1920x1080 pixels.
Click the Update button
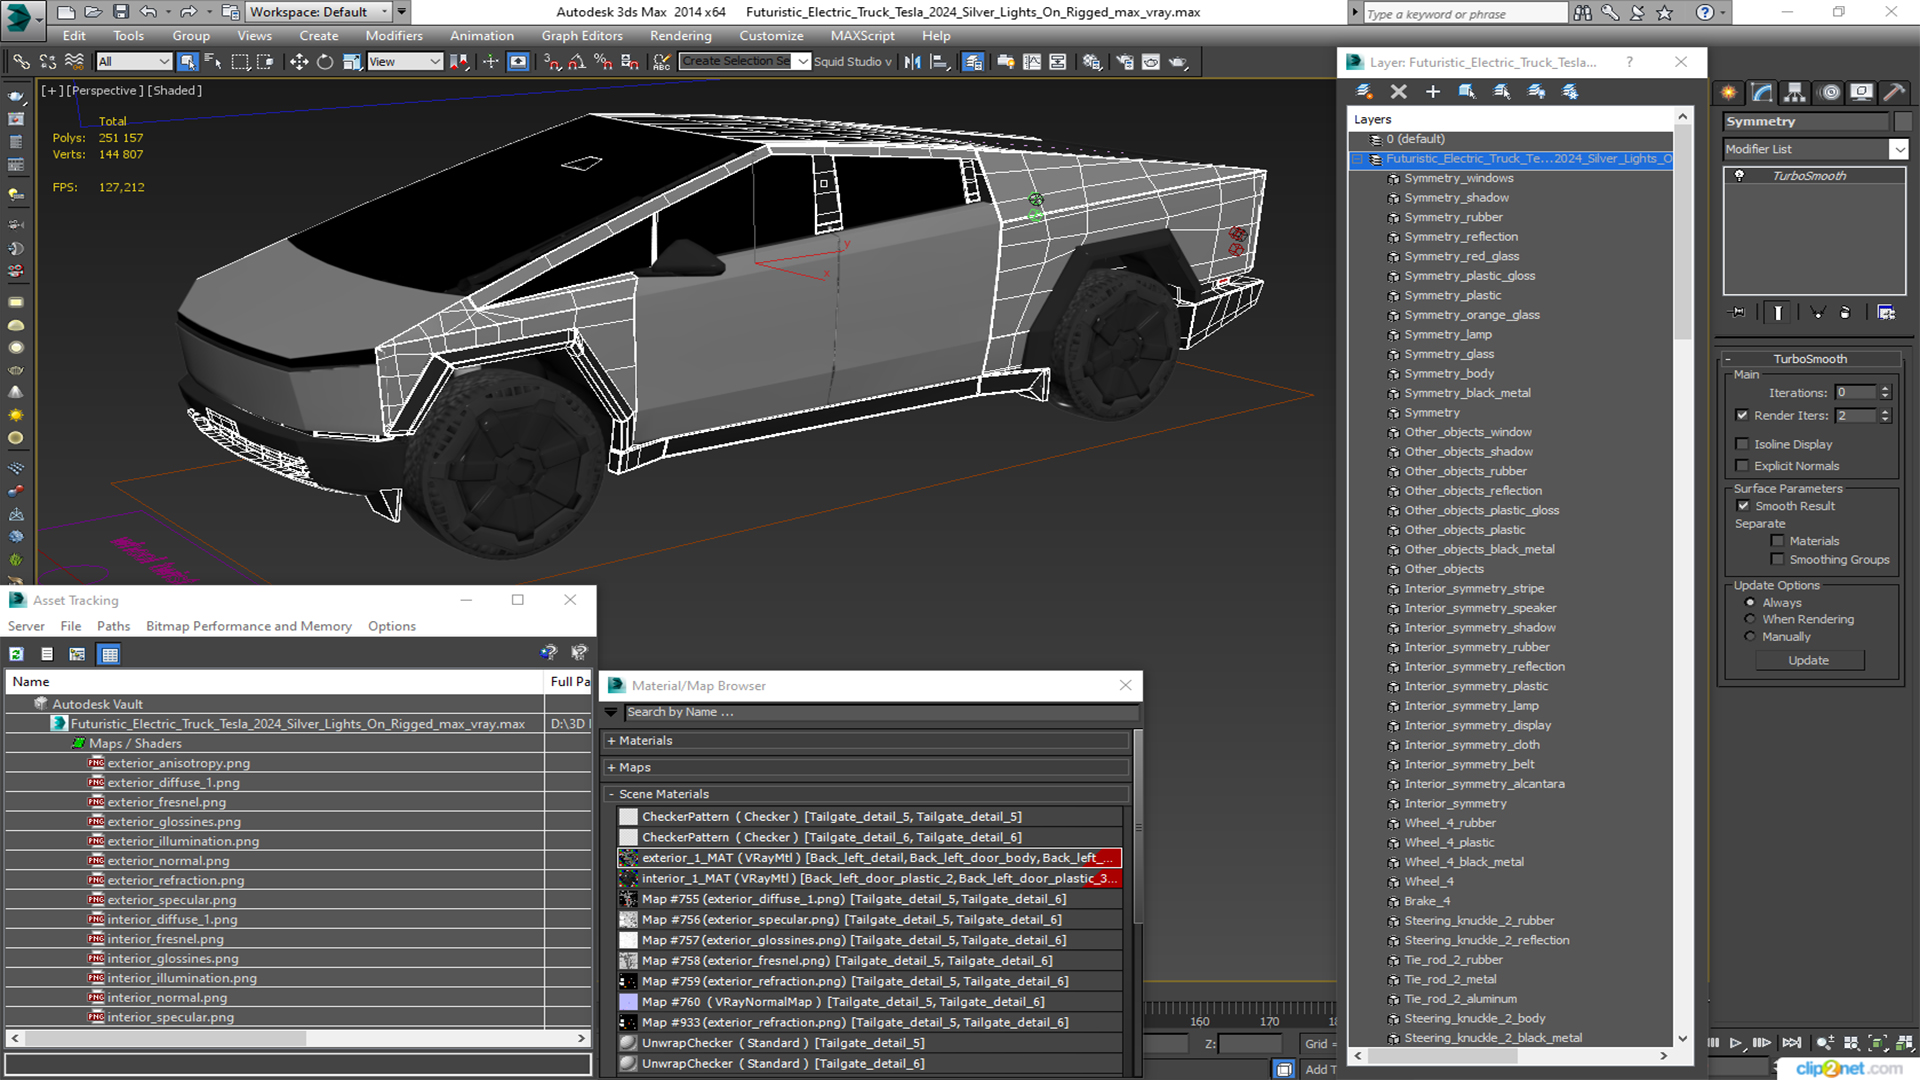click(1808, 660)
